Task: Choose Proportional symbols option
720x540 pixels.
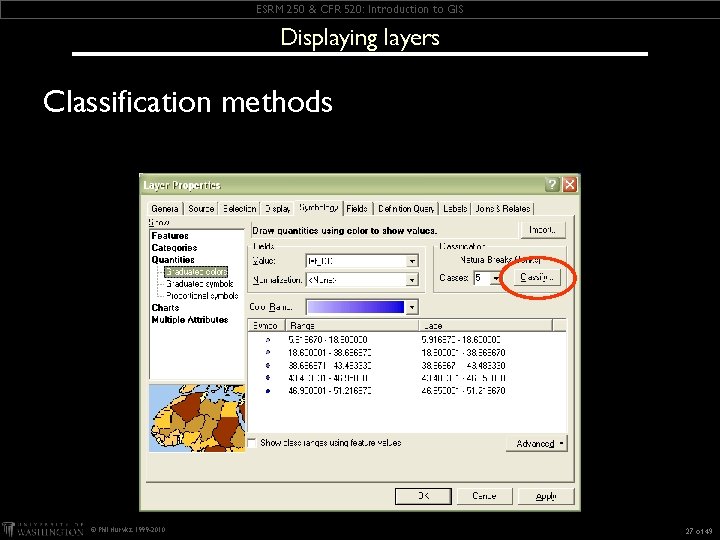Action: click(x=202, y=296)
